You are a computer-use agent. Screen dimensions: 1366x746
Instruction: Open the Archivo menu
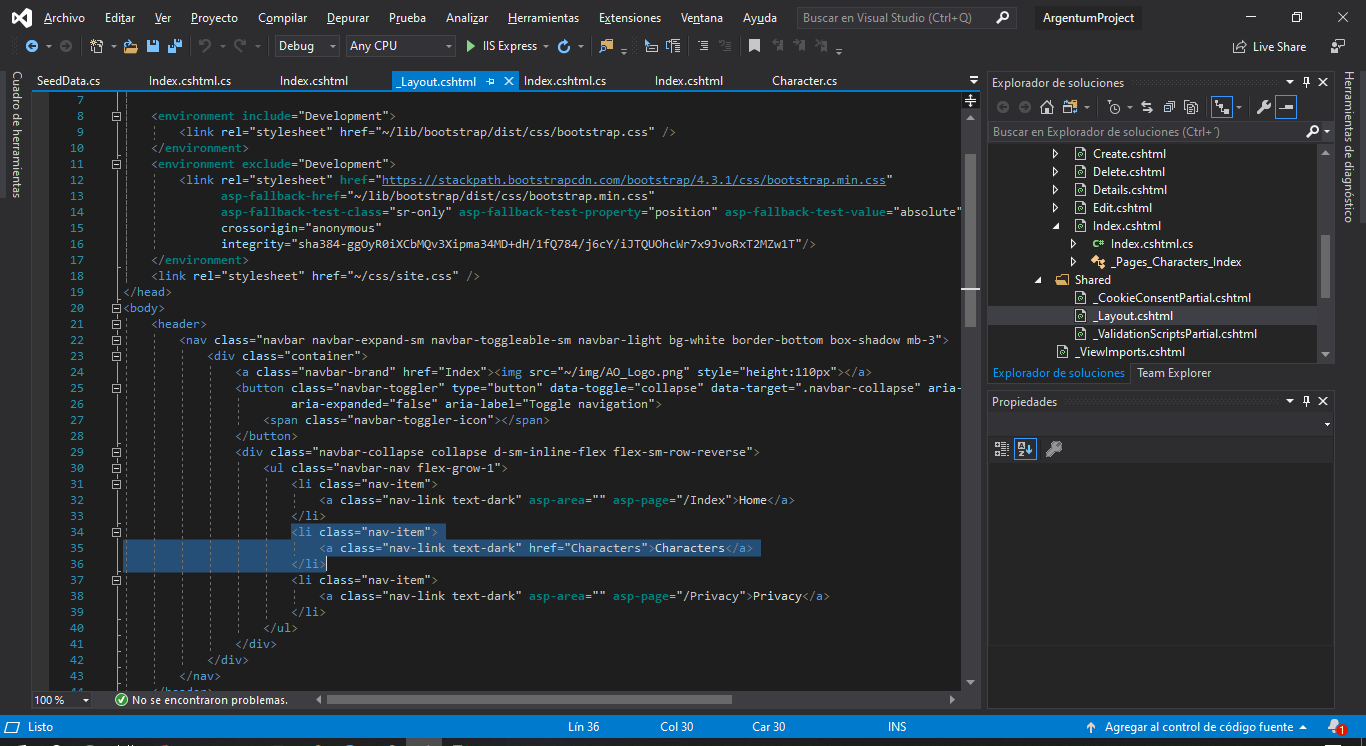pyautogui.click(x=64, y=18)
